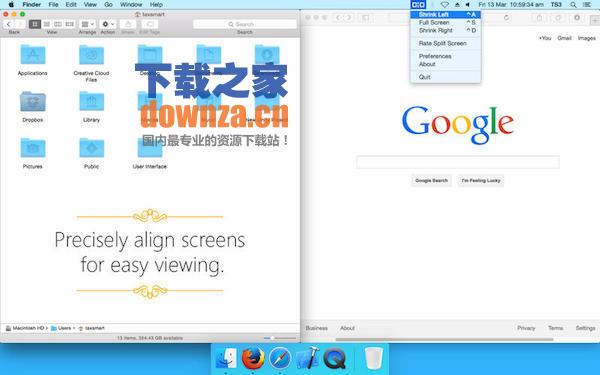Reload the page in Safari
This screenshot has width=600, height=375.
coord(506,18)
